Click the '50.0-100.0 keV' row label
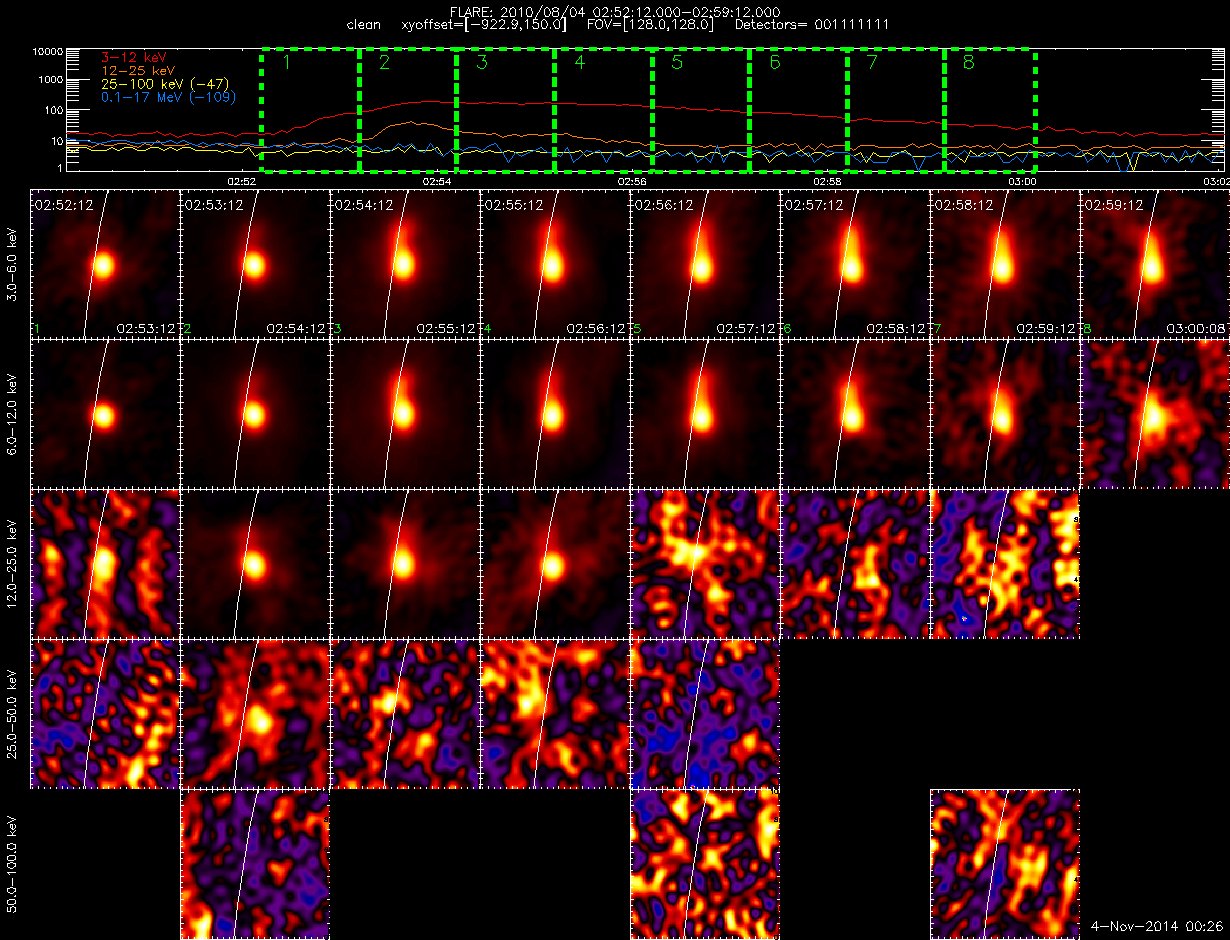1230x940 pixels. point(14,864)
